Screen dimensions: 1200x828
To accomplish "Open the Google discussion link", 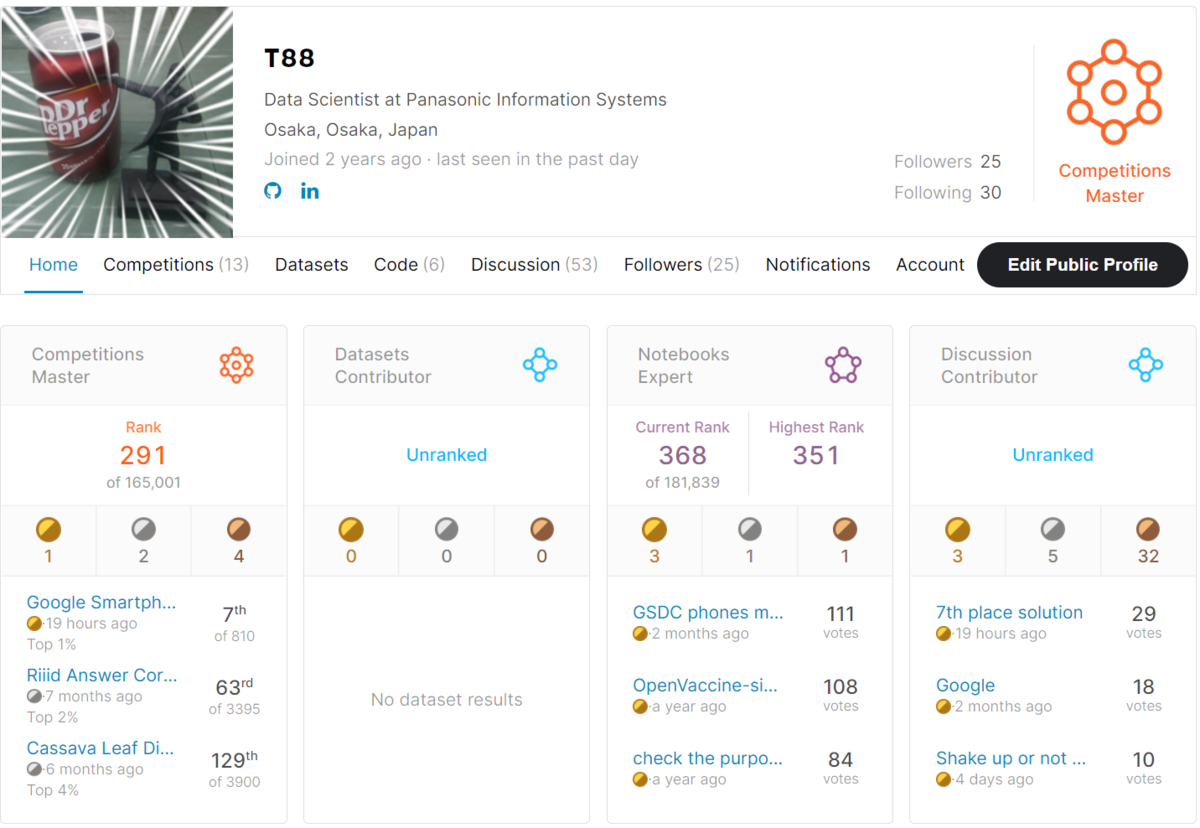I will 965,685.
